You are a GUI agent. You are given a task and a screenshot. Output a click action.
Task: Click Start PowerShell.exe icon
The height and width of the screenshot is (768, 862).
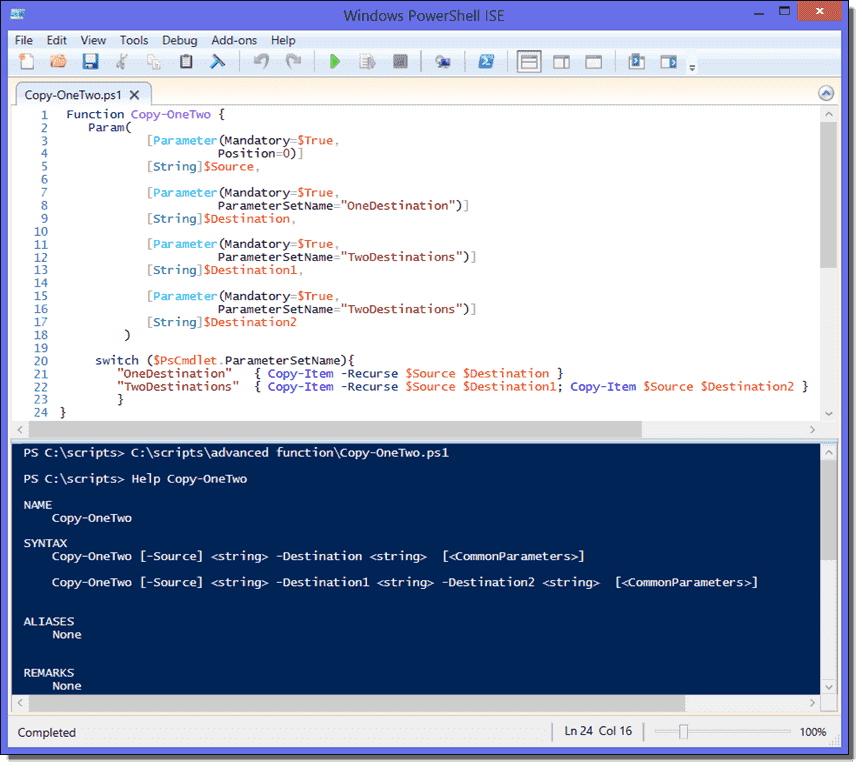486,62
